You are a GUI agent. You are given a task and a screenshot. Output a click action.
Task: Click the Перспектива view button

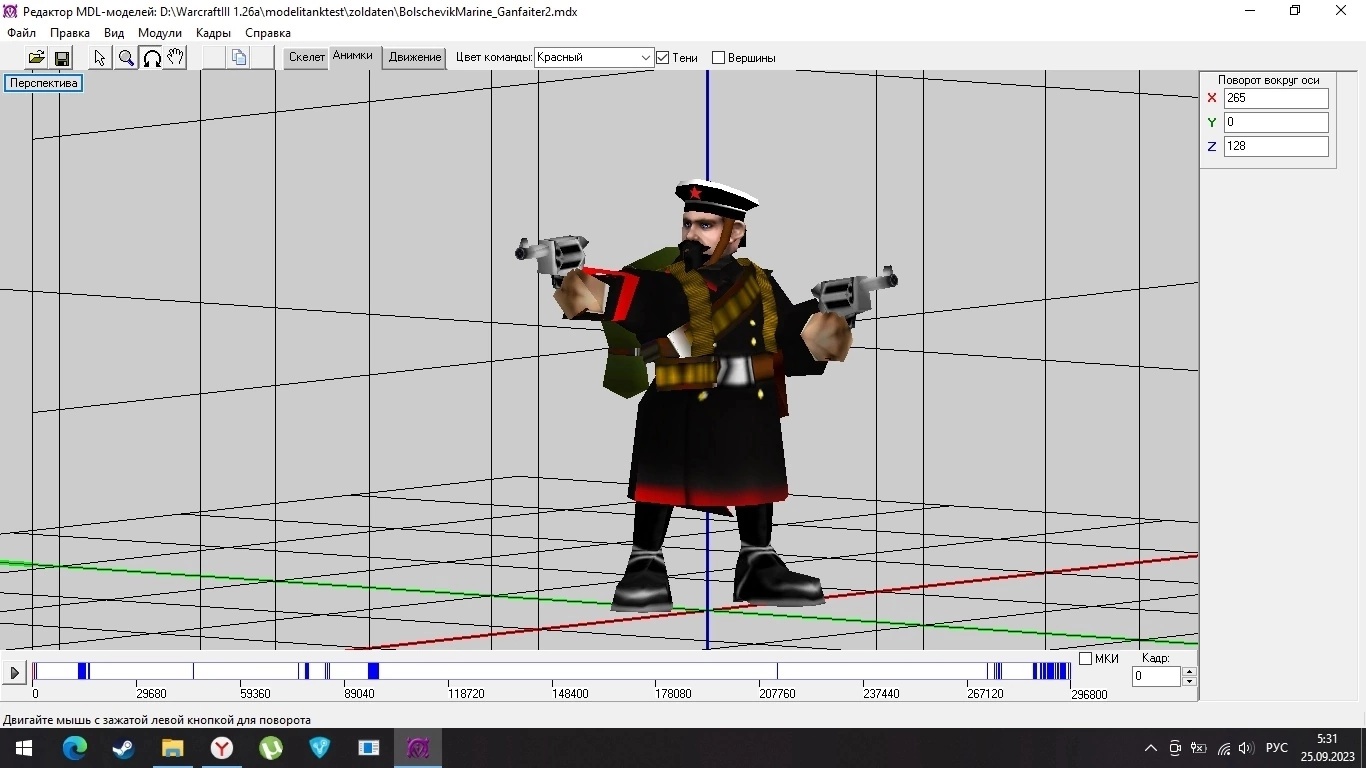44,83
